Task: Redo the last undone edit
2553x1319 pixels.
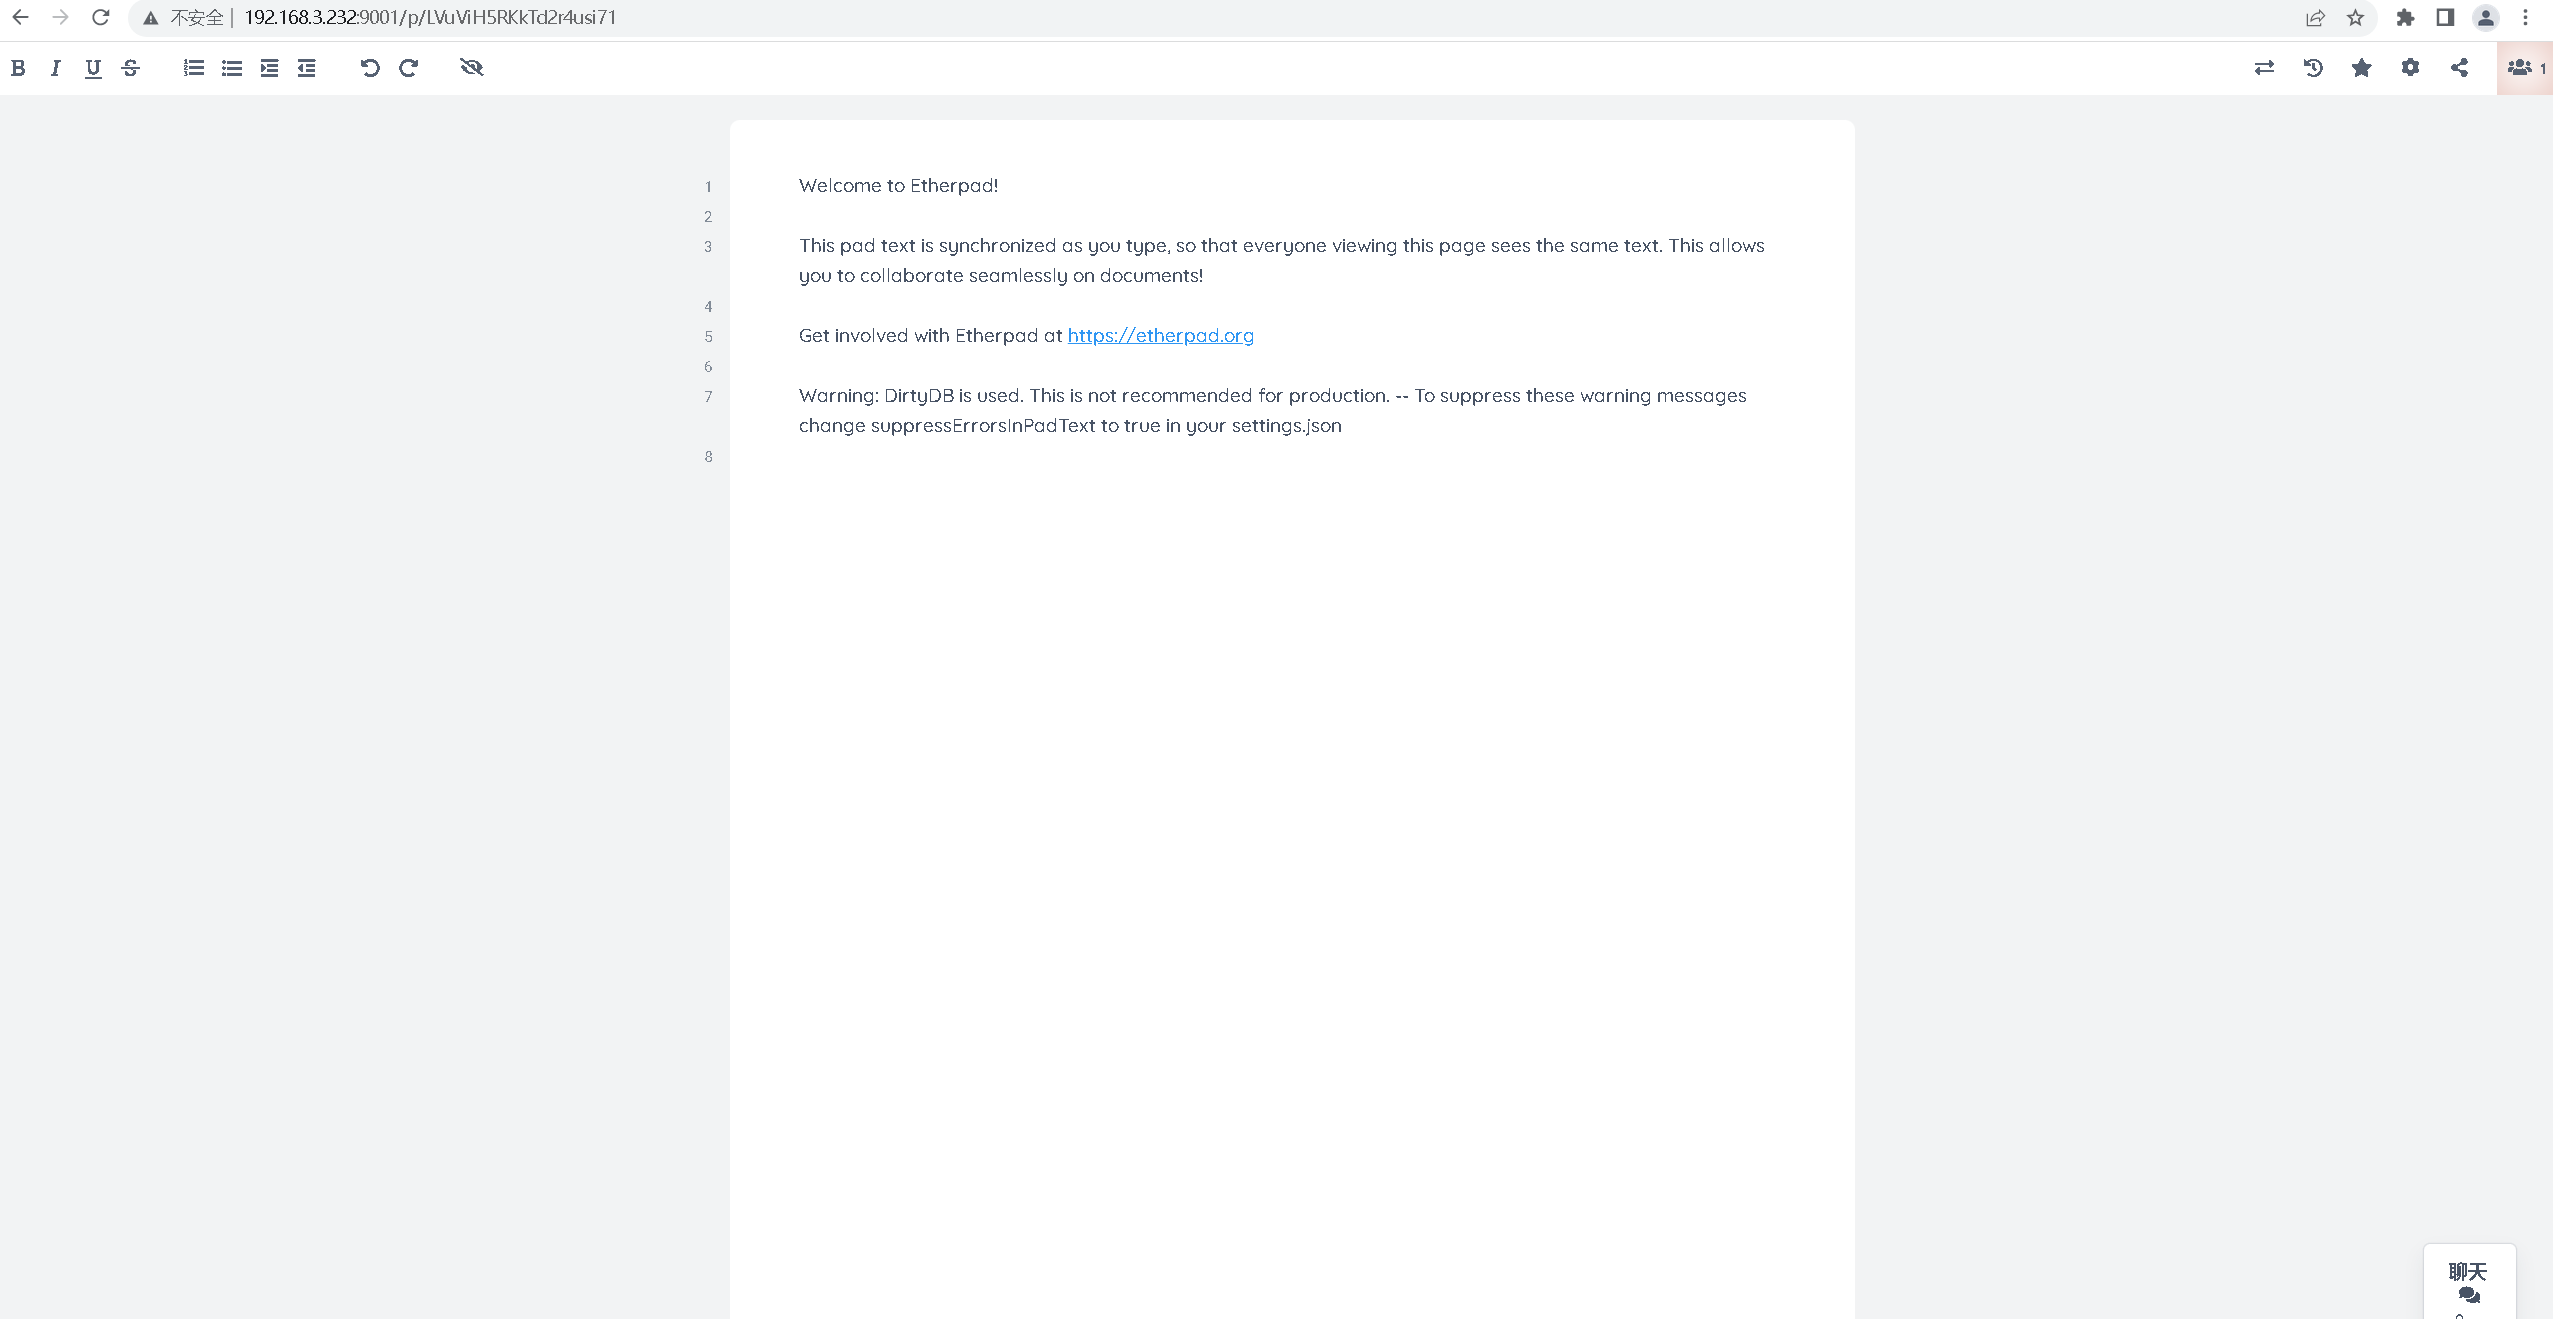Action: 408,68
